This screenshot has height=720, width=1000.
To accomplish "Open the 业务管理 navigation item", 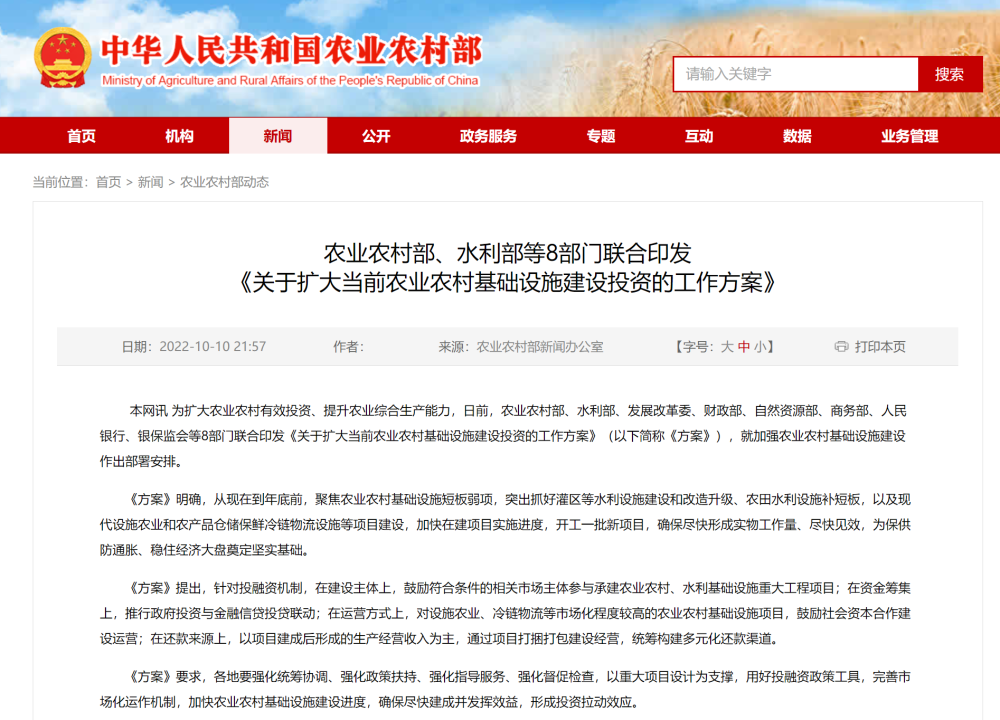I will [909, 136].
